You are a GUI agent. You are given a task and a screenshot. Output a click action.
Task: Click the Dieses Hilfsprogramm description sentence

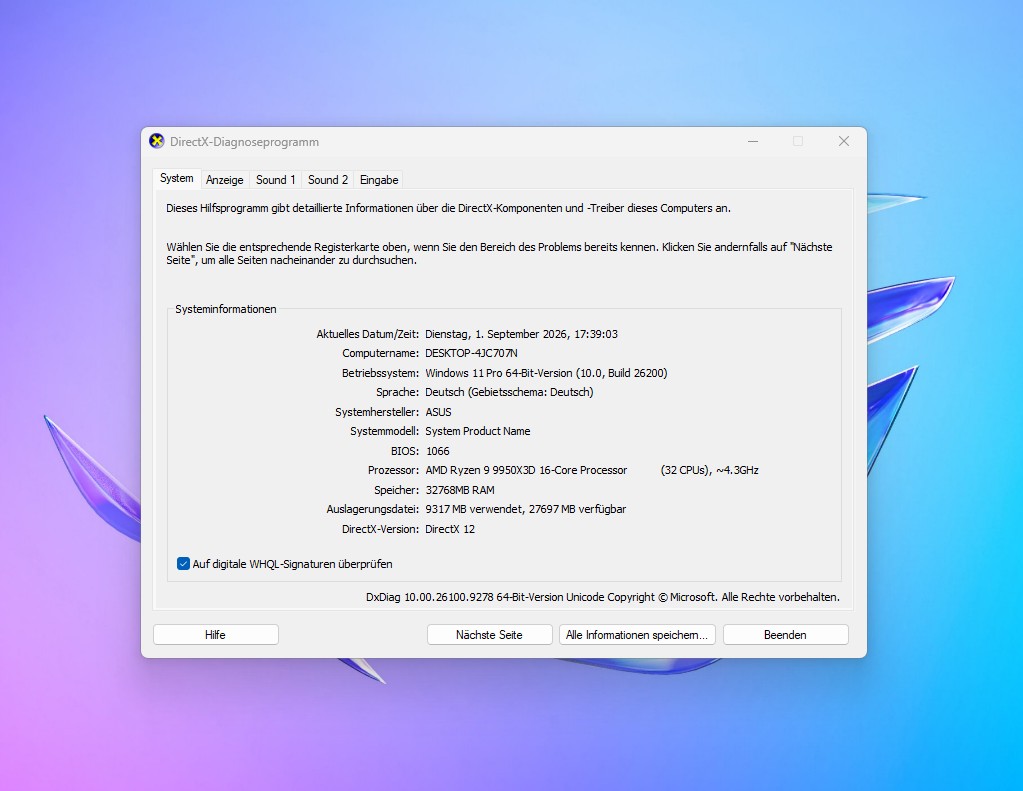click(448, 208)
